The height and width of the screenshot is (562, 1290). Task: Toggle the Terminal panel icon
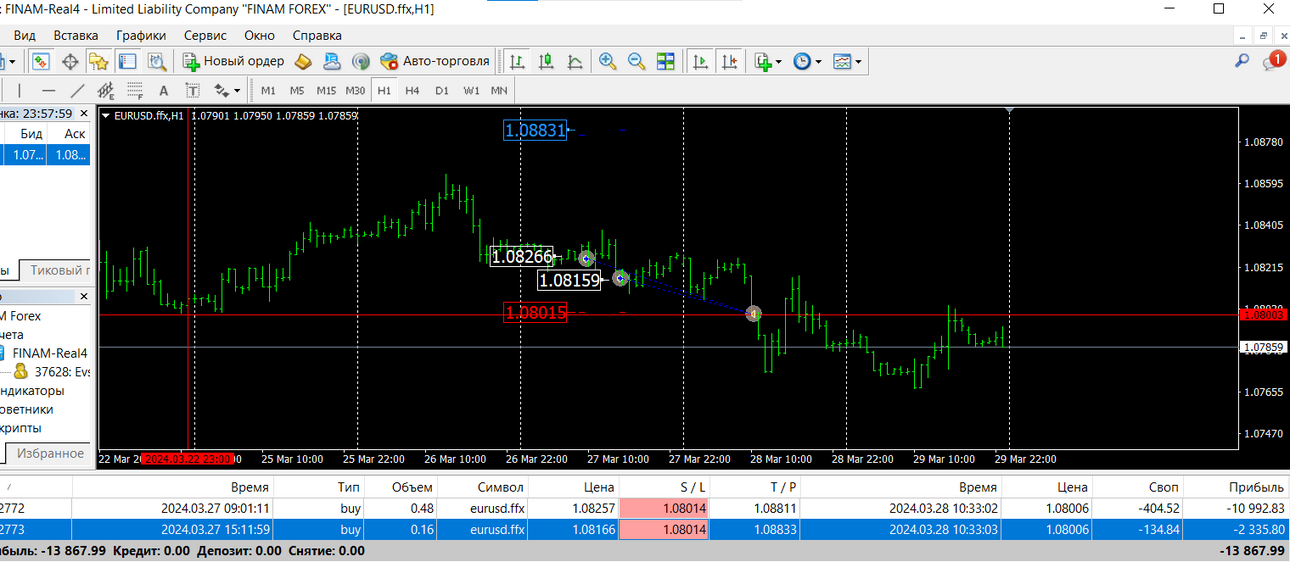127,61
